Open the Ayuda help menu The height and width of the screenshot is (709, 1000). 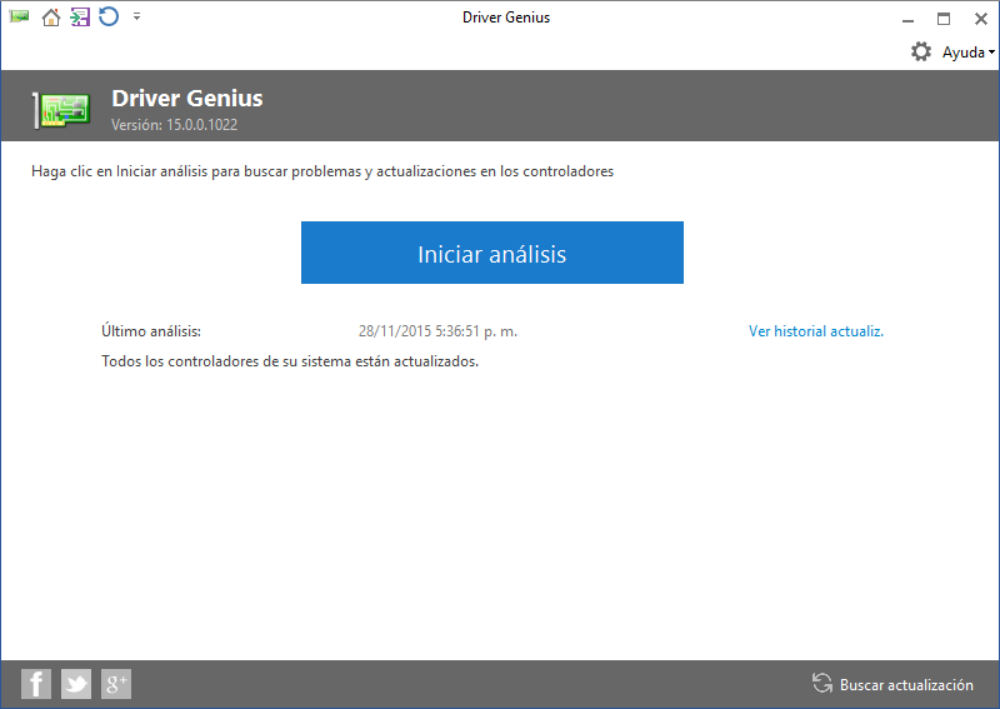tap(968, 52)
